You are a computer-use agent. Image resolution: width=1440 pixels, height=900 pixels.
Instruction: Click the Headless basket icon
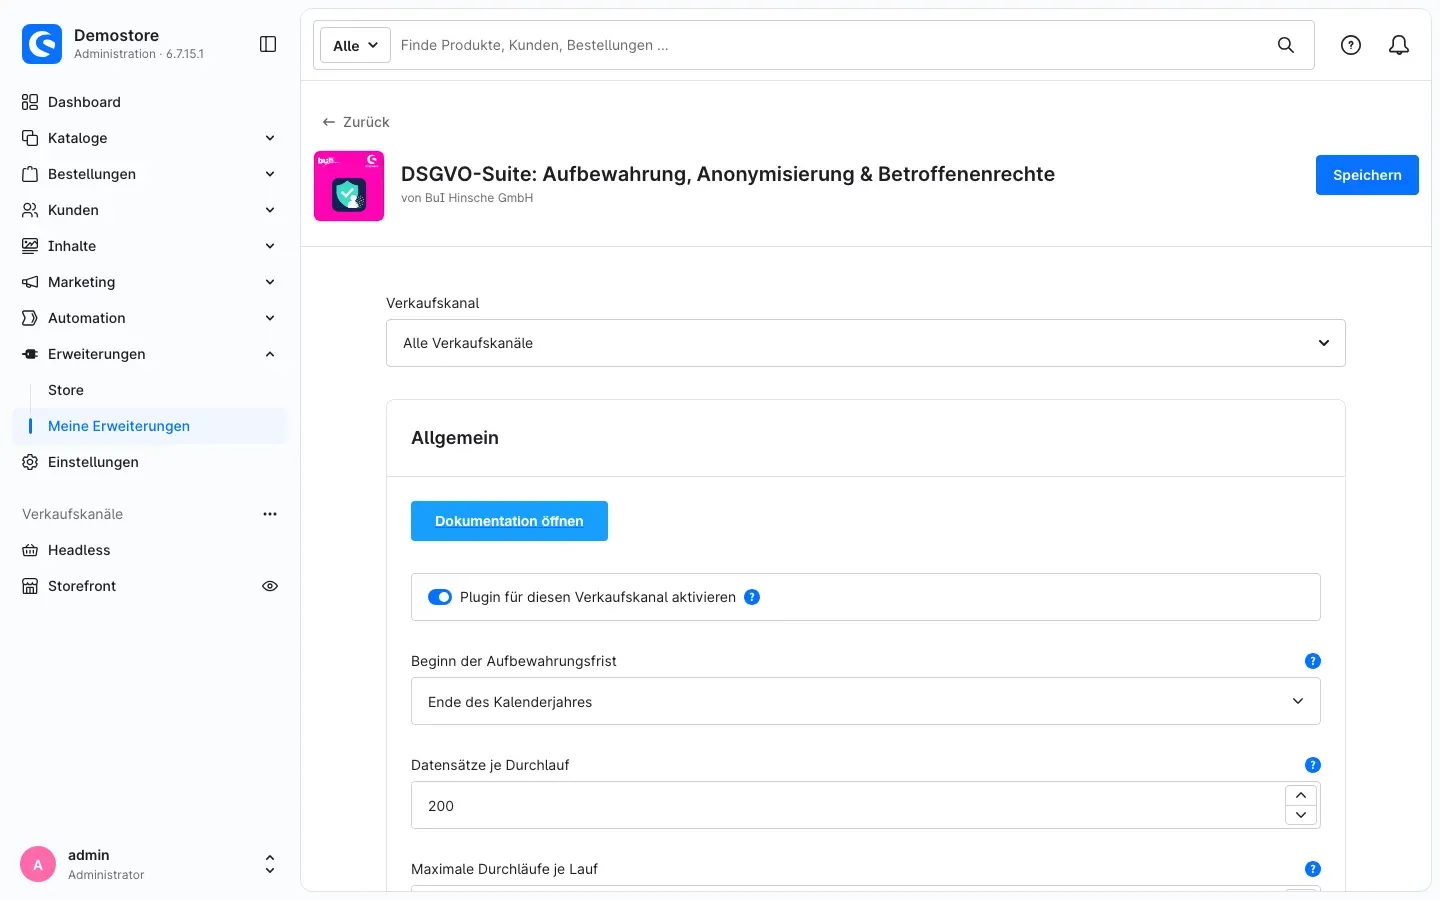click(30, 550)
